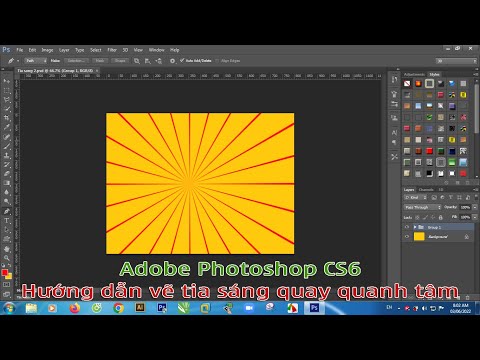Open the Paragraph panel icon
Screen dimensions: 480x360
[394, 142]
